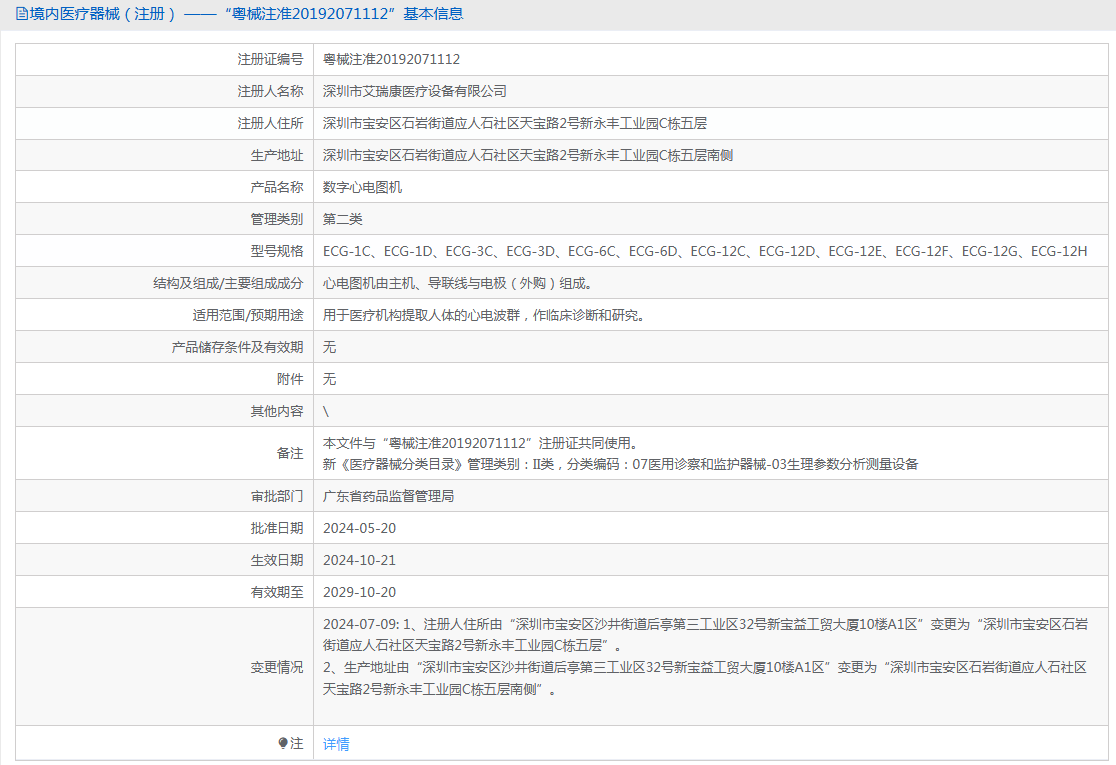Click the 型号规格 label
Screen dimensions: 1116x765
pos(277,252)
